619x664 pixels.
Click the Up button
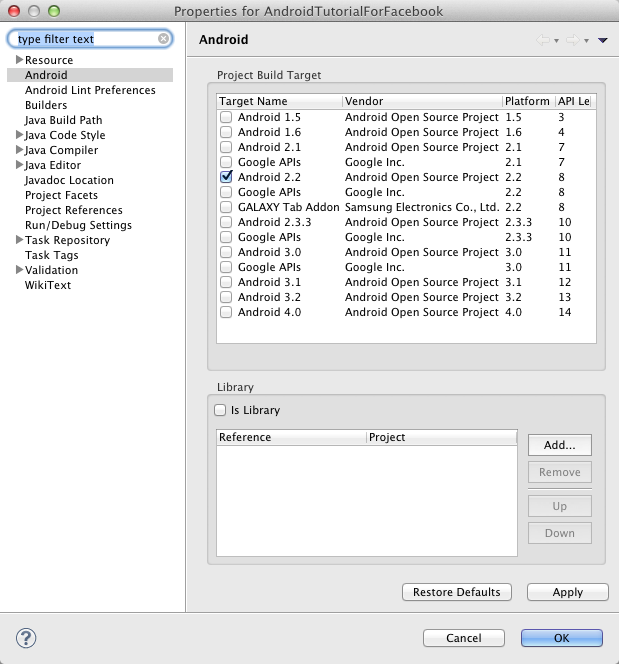pyautogui.click(x=560, y=506)
